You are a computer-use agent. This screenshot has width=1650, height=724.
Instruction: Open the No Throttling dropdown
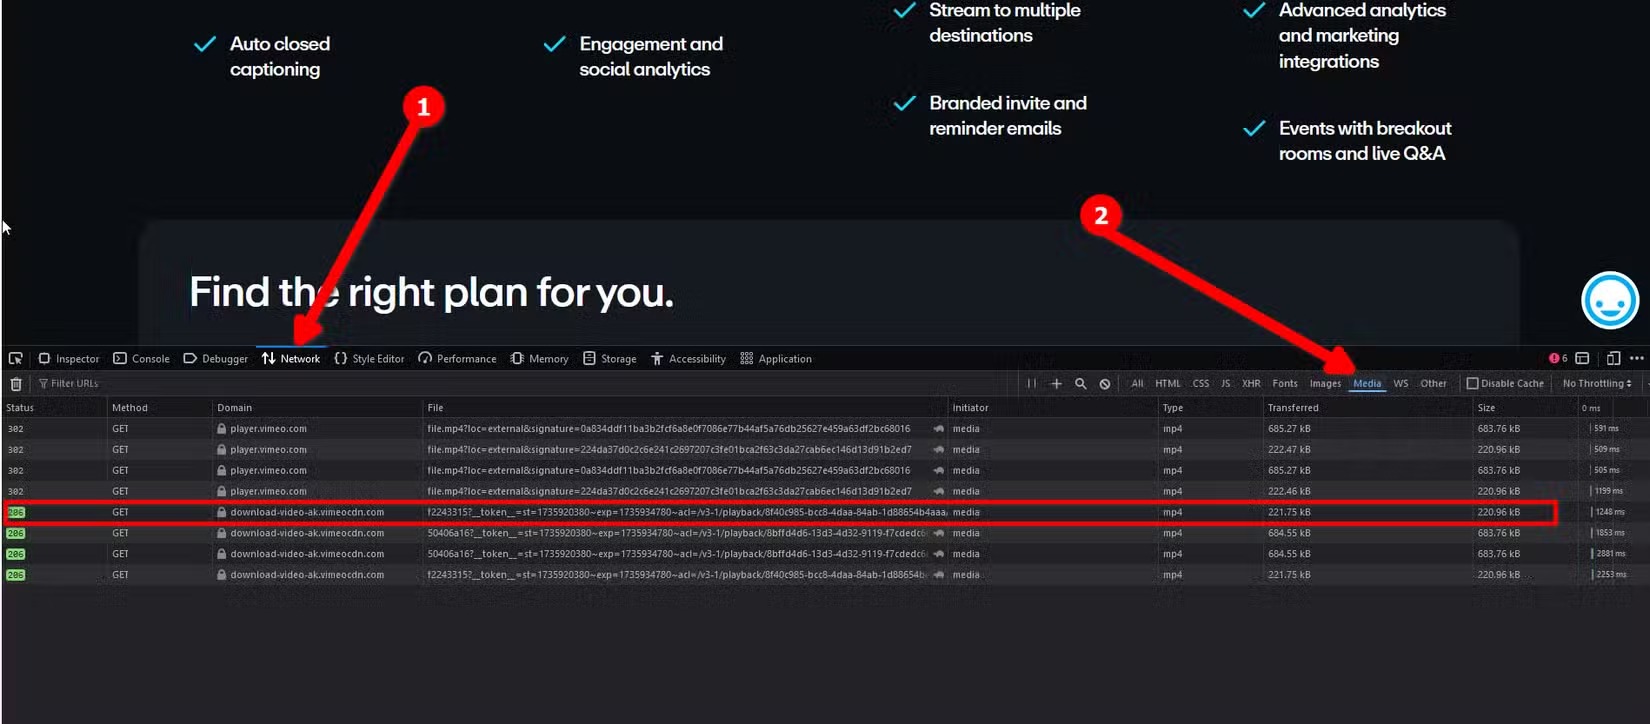coord(1596,384)
